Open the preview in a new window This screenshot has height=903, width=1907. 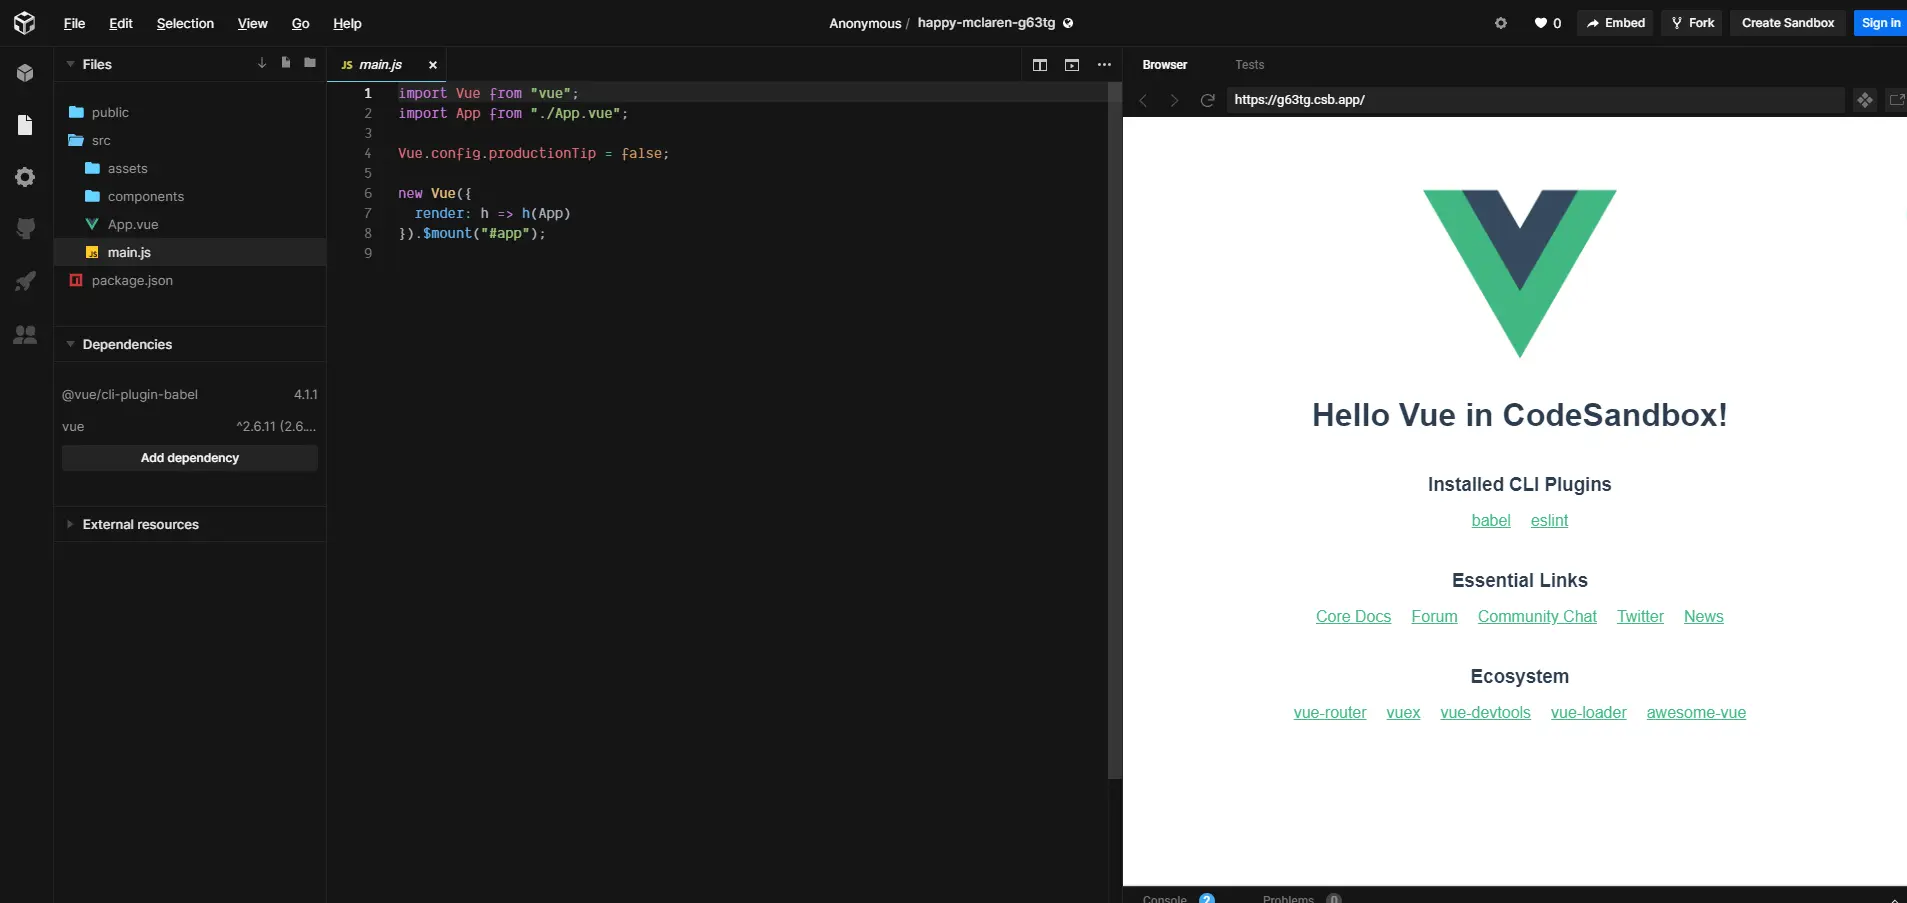(x=1896, y=100)
